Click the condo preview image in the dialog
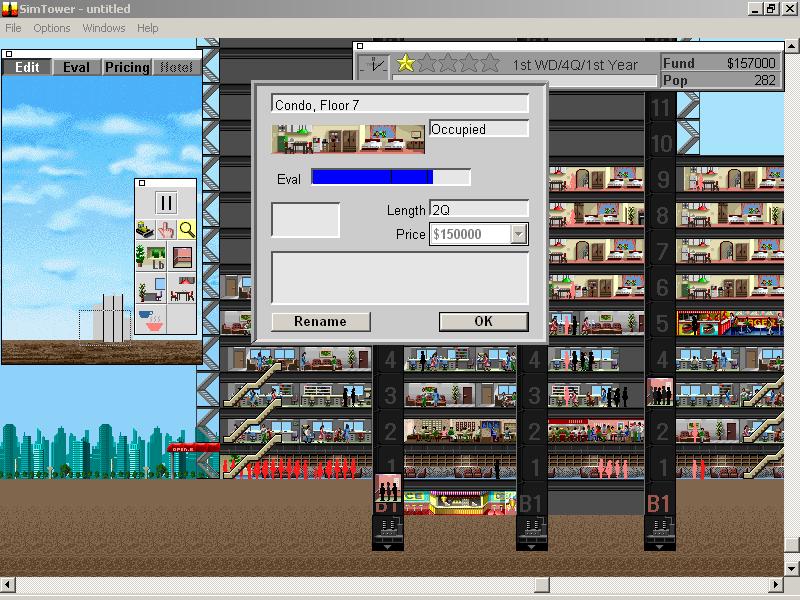The image size is (800, 600). tap(348, 138)
